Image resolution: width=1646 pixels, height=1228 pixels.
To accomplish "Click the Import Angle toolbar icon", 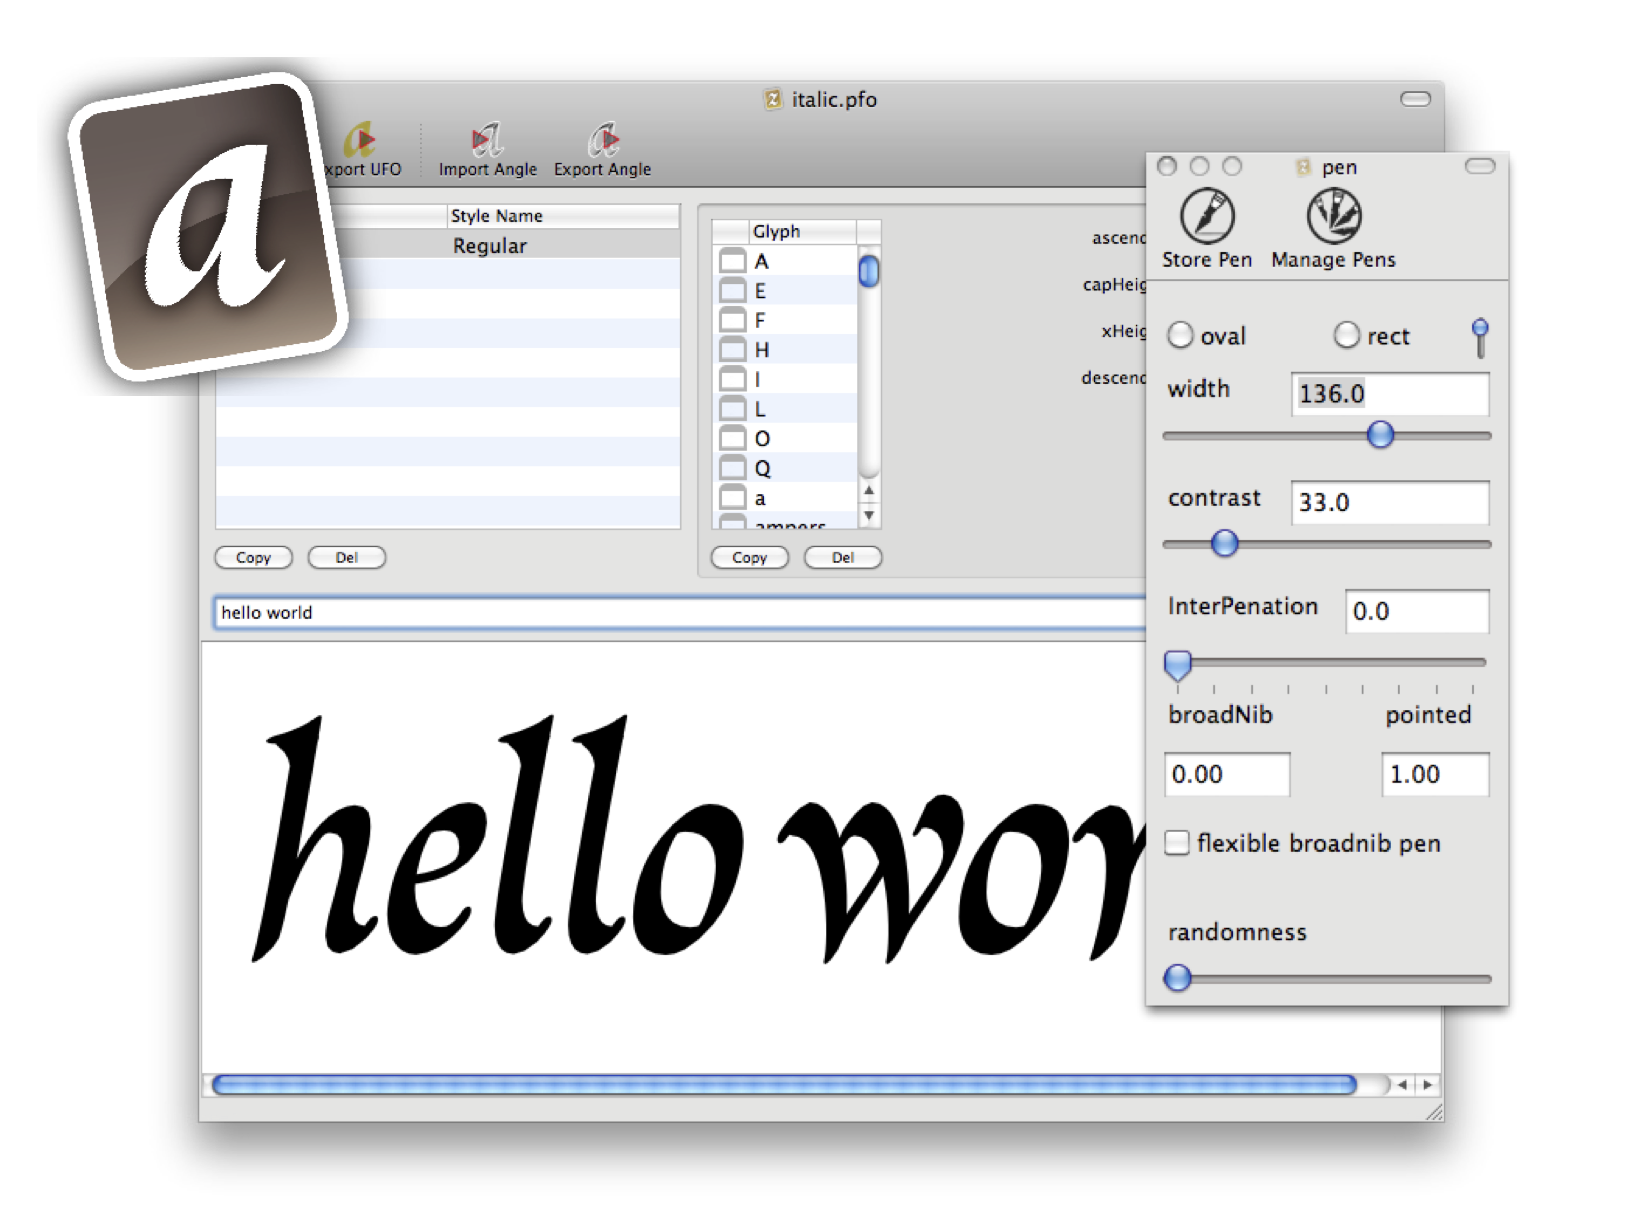I will [x=487, y=141].
